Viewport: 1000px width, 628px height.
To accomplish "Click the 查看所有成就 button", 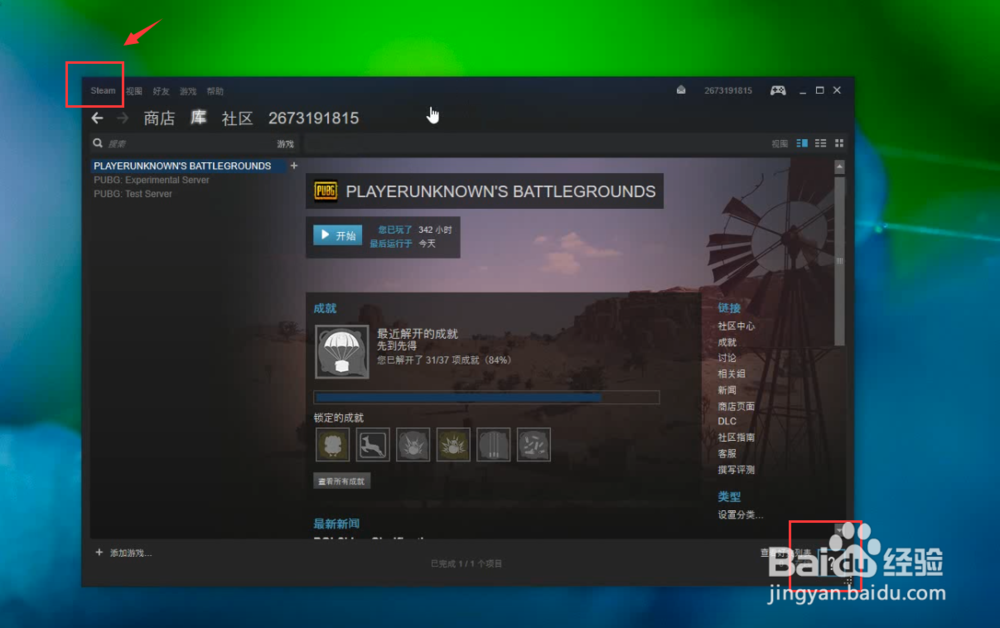I will click(341, 481).
